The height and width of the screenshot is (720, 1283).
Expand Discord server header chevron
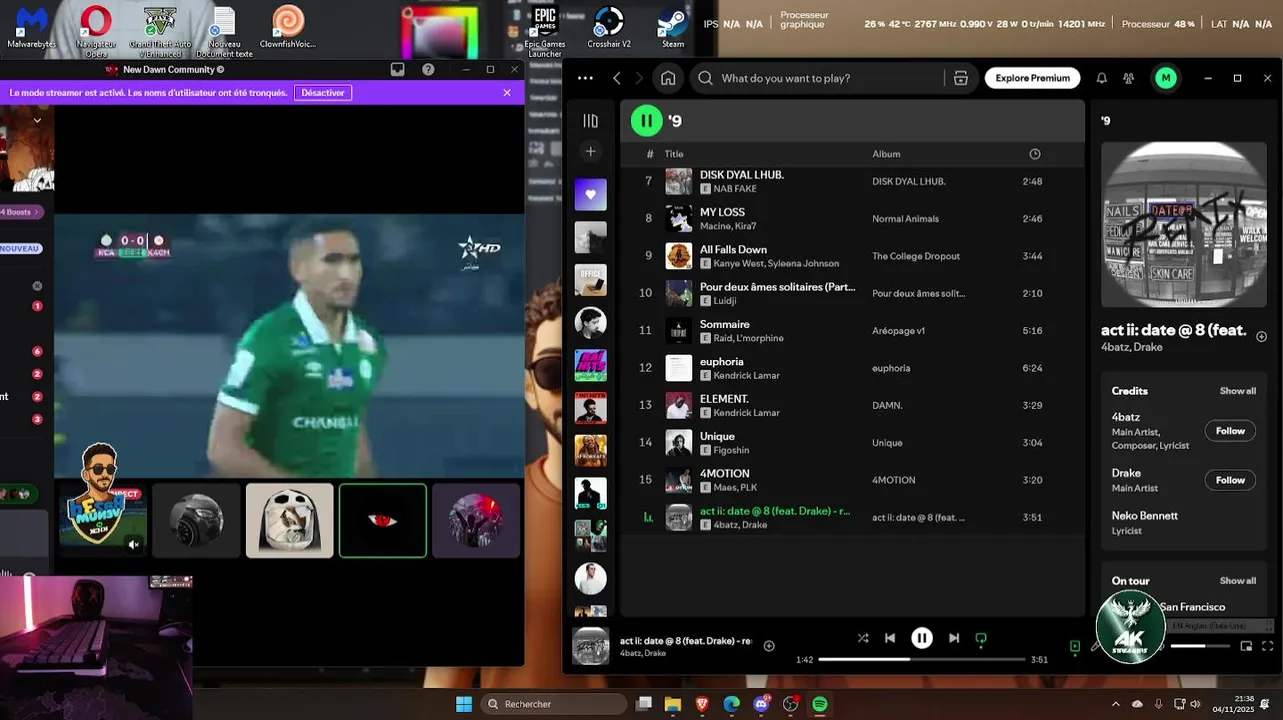37,120
